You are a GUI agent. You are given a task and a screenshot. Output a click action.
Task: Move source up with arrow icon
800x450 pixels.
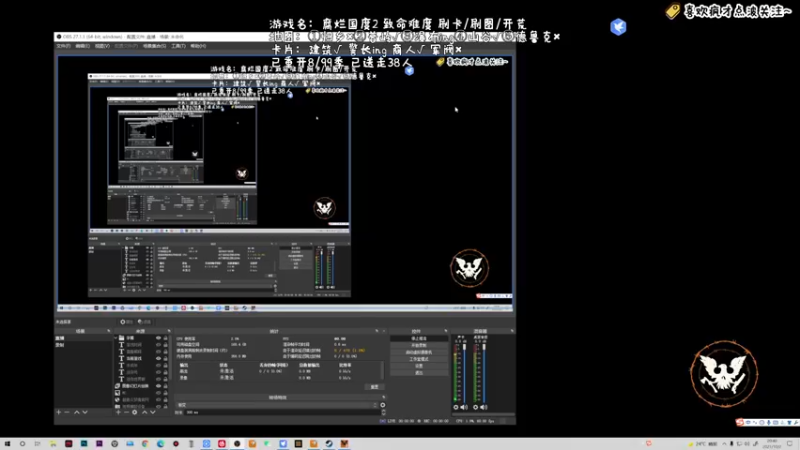point(144,412)
